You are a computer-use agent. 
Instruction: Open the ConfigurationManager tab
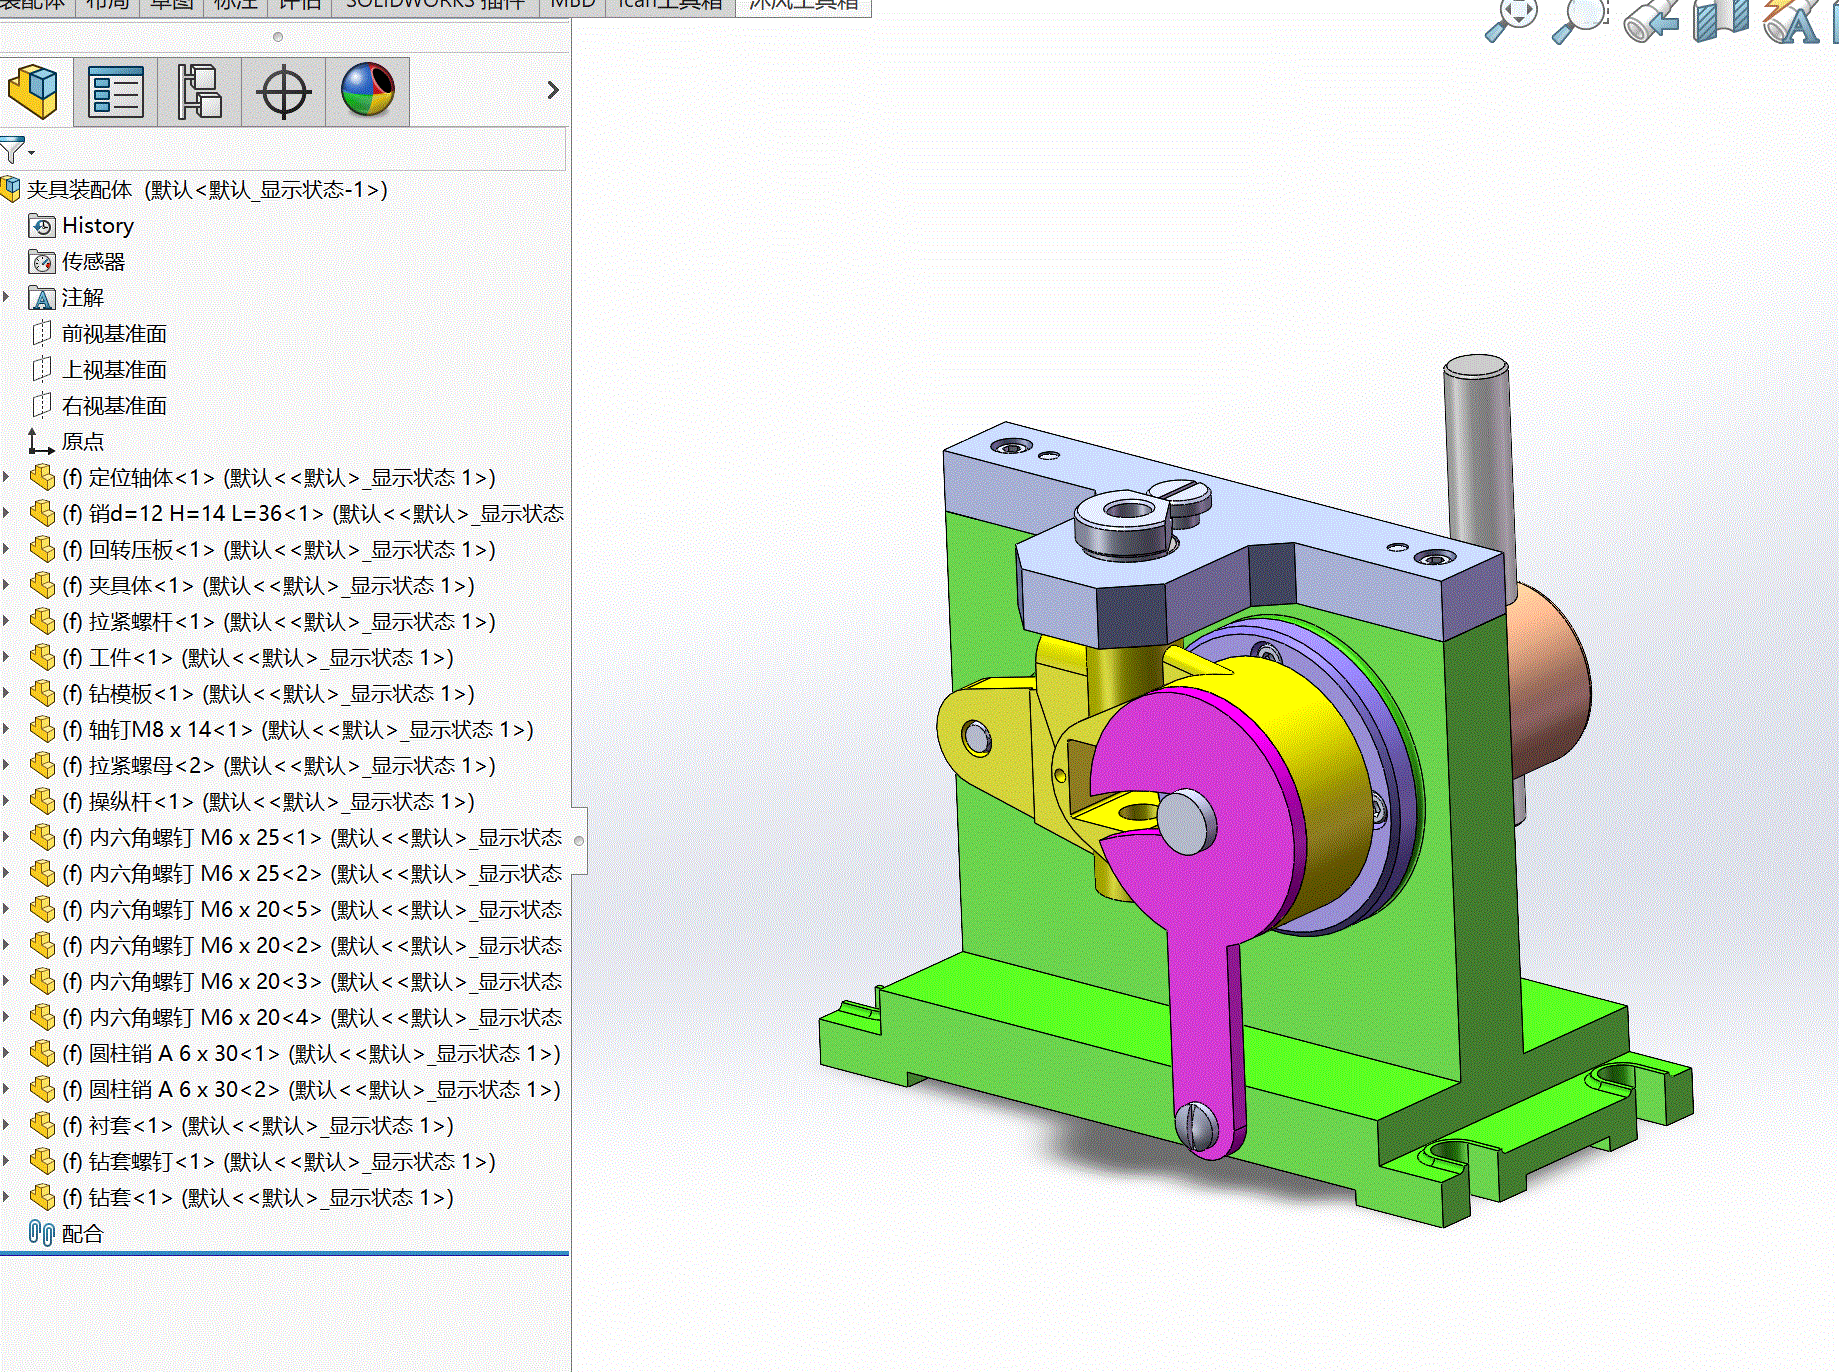click(x=199, y=91)
